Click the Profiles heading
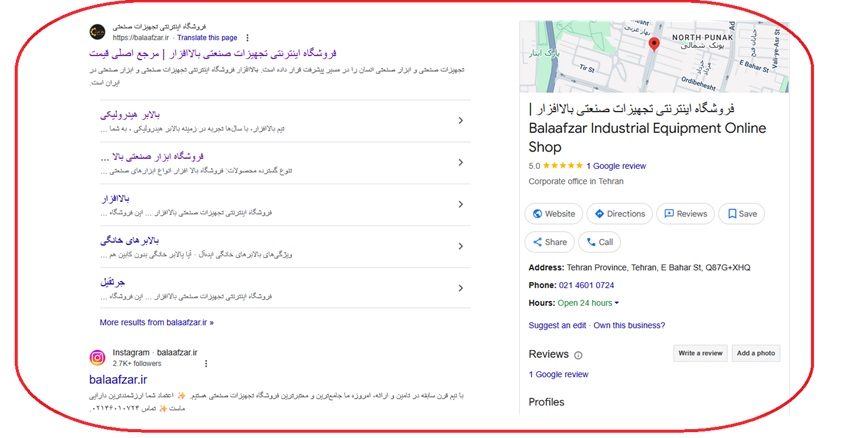The height and width of the screenshot is (438, 850). click(x=546, y=402)
